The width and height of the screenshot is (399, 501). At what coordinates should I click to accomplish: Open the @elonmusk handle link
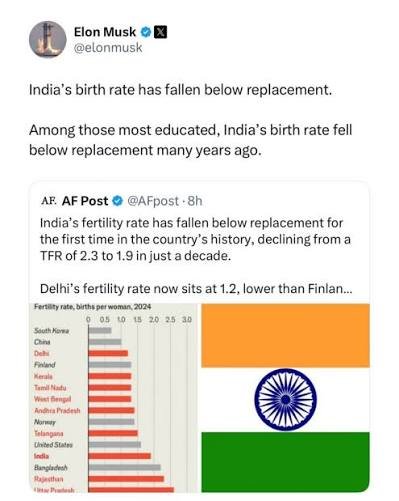tap(108, 48)
